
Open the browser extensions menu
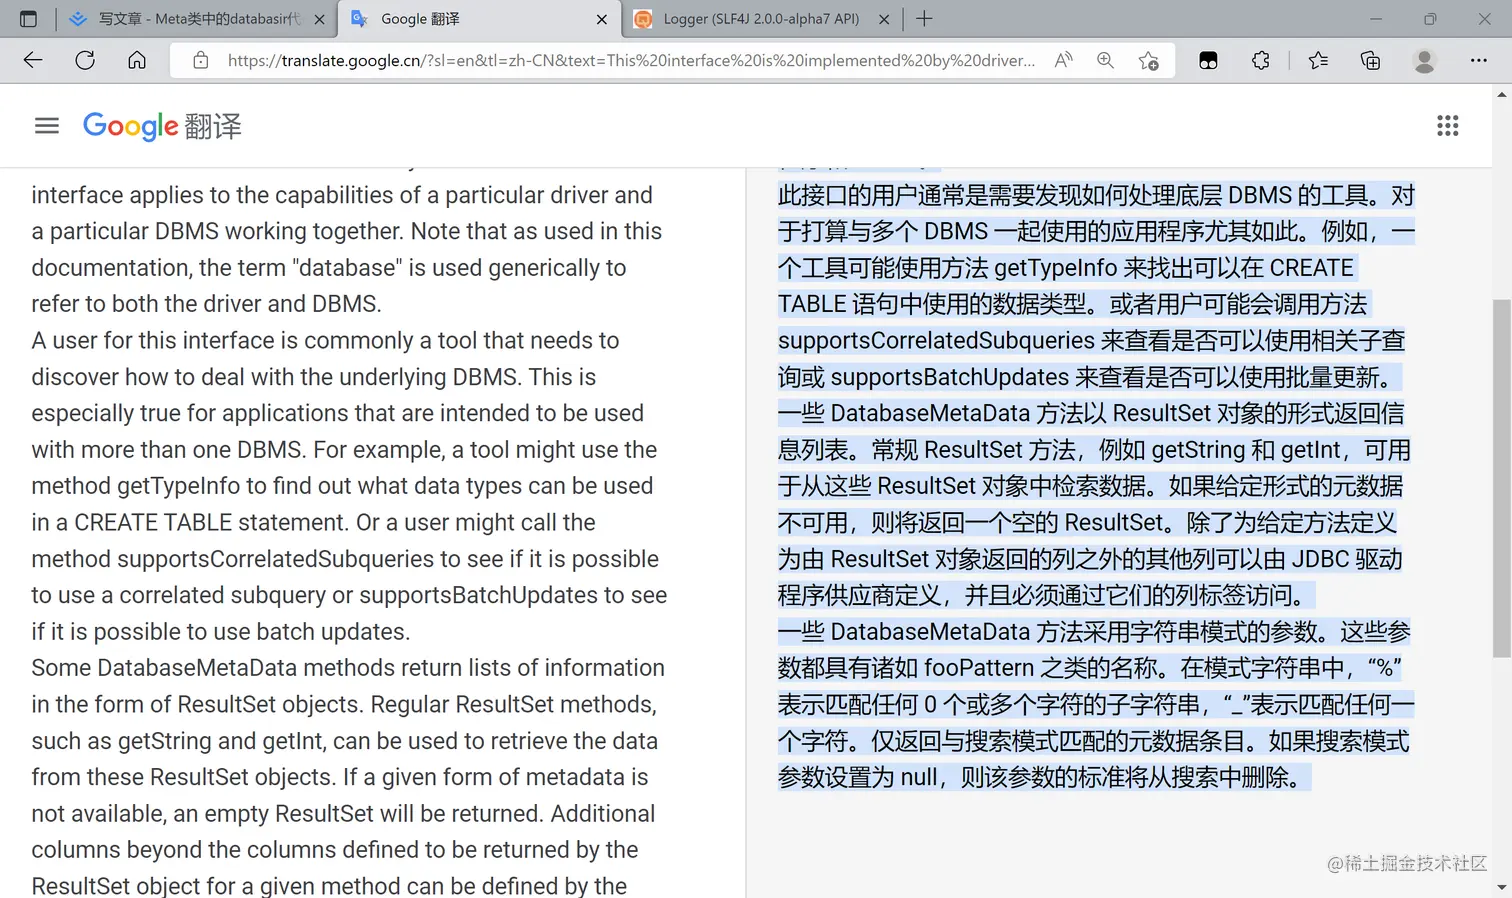tap(1260, 60)
